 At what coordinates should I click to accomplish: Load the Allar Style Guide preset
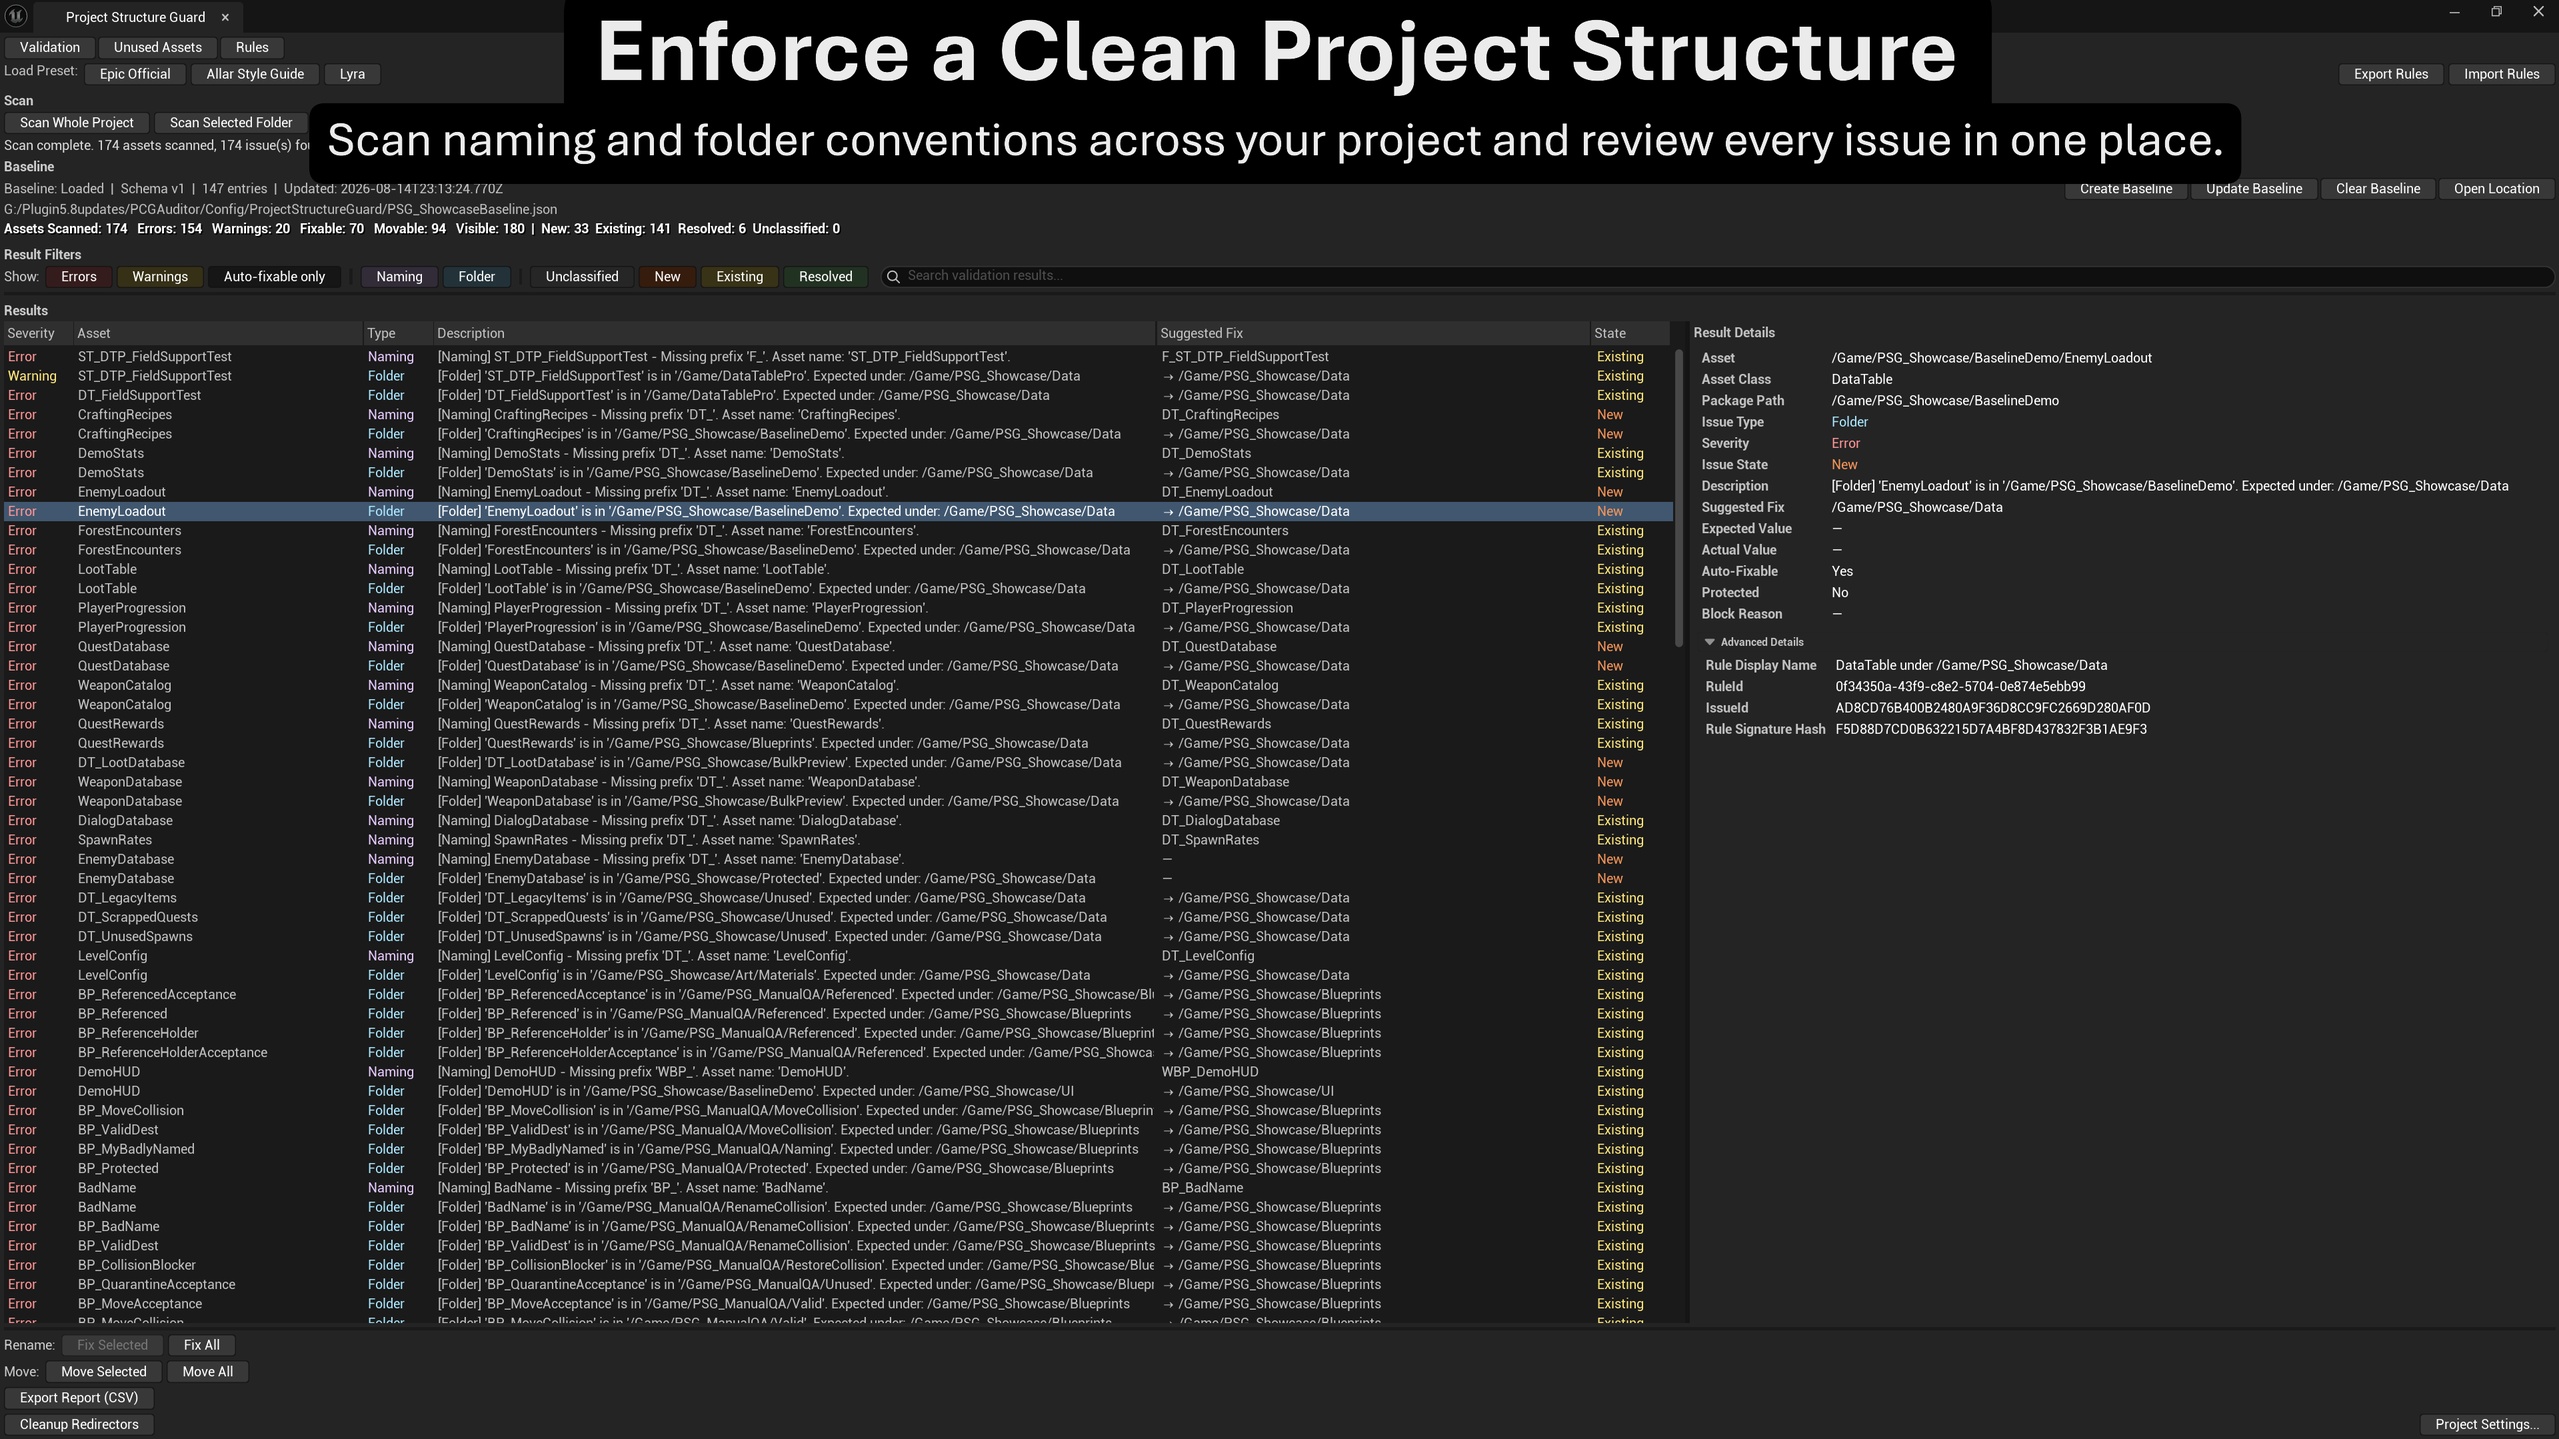pyautogui.click(x=255, y=74)
